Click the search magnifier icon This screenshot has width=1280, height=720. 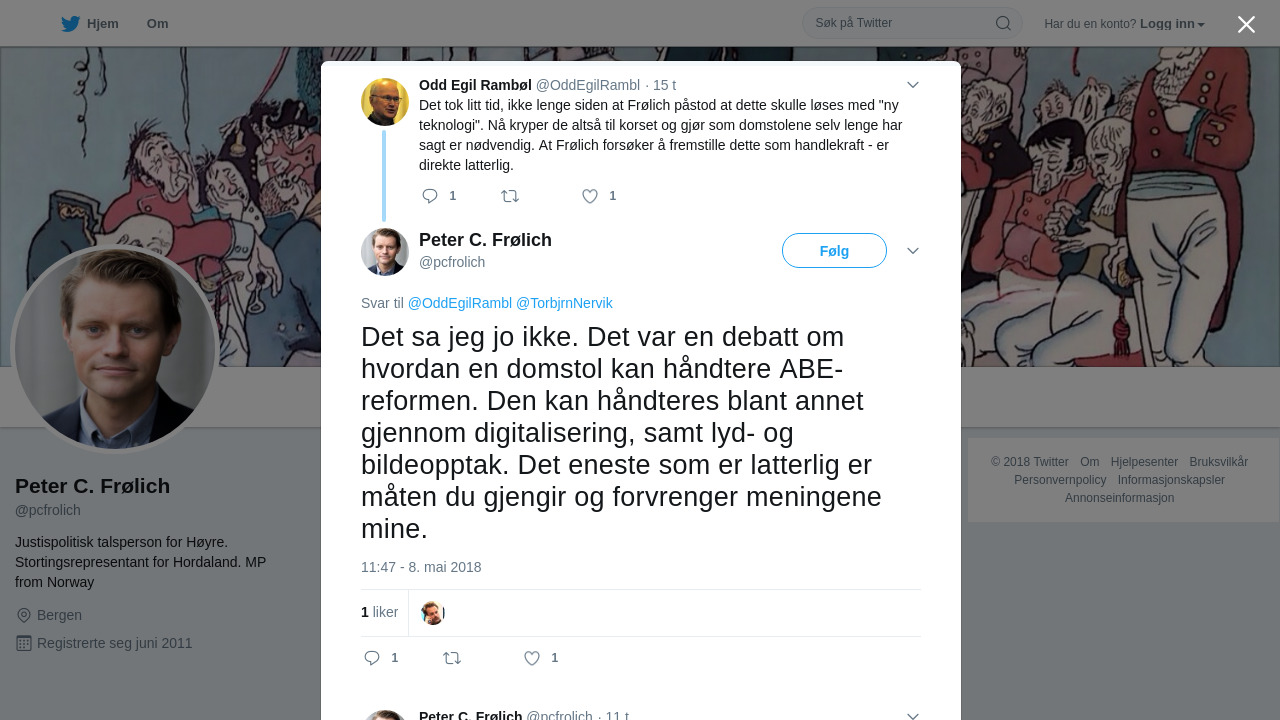click(x=1003, y=23)
